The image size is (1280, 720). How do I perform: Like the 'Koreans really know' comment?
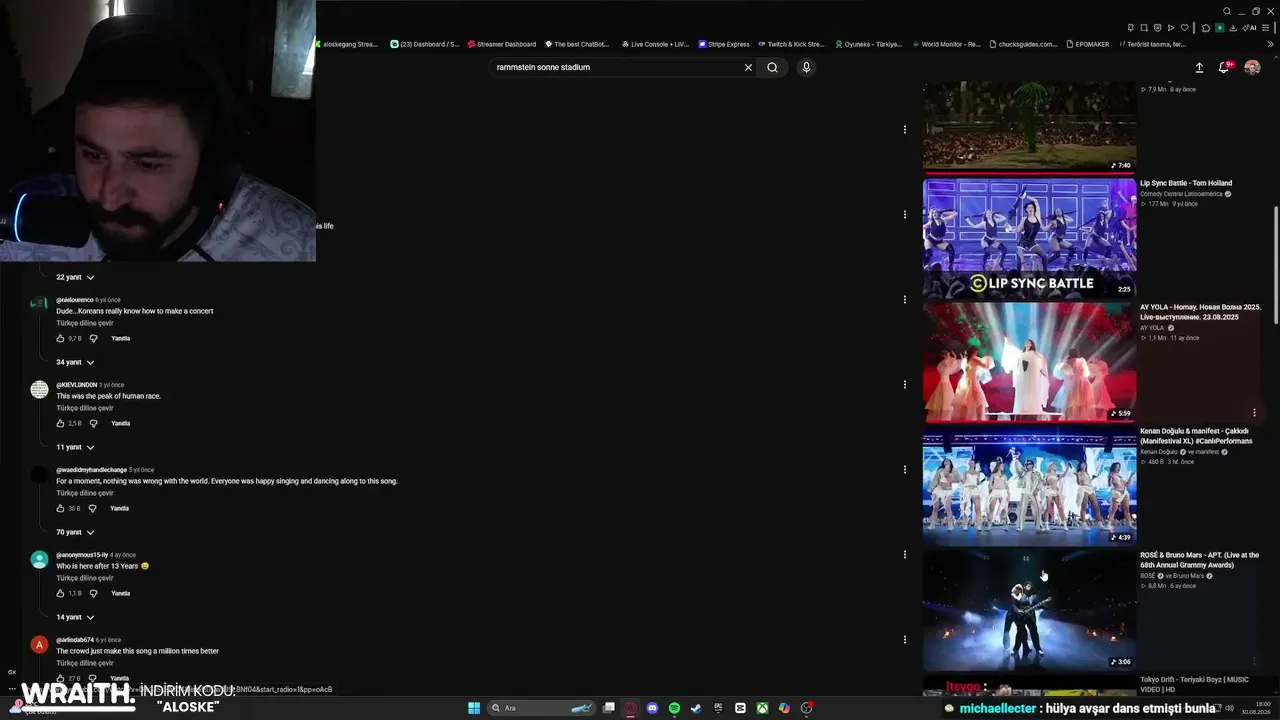(60, 338)
